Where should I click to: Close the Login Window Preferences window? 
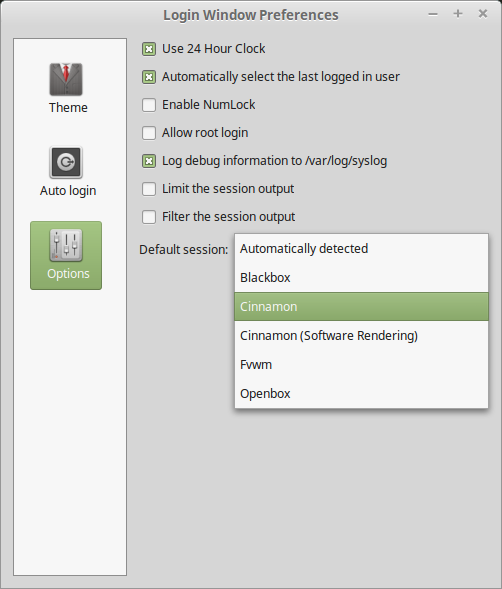pyautogui.click(x=483, y=14)
